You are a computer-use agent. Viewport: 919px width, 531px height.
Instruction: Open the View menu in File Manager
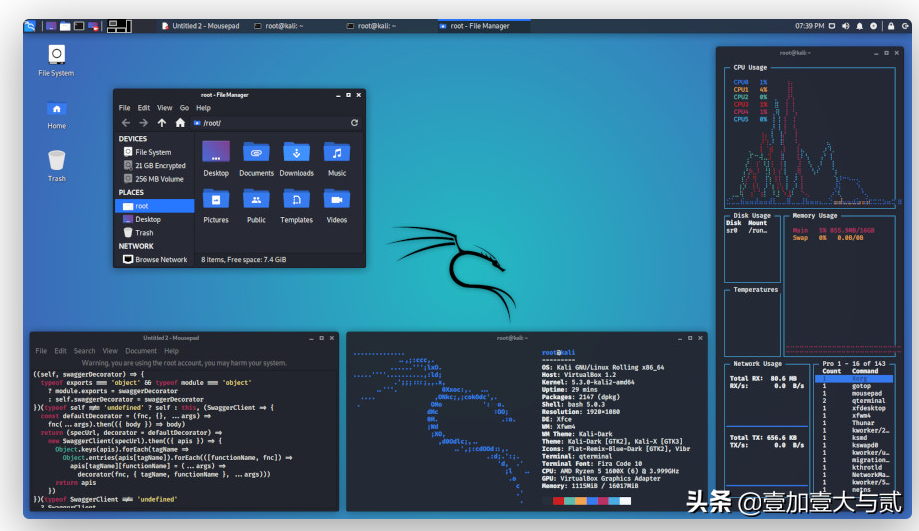(165, 108)
